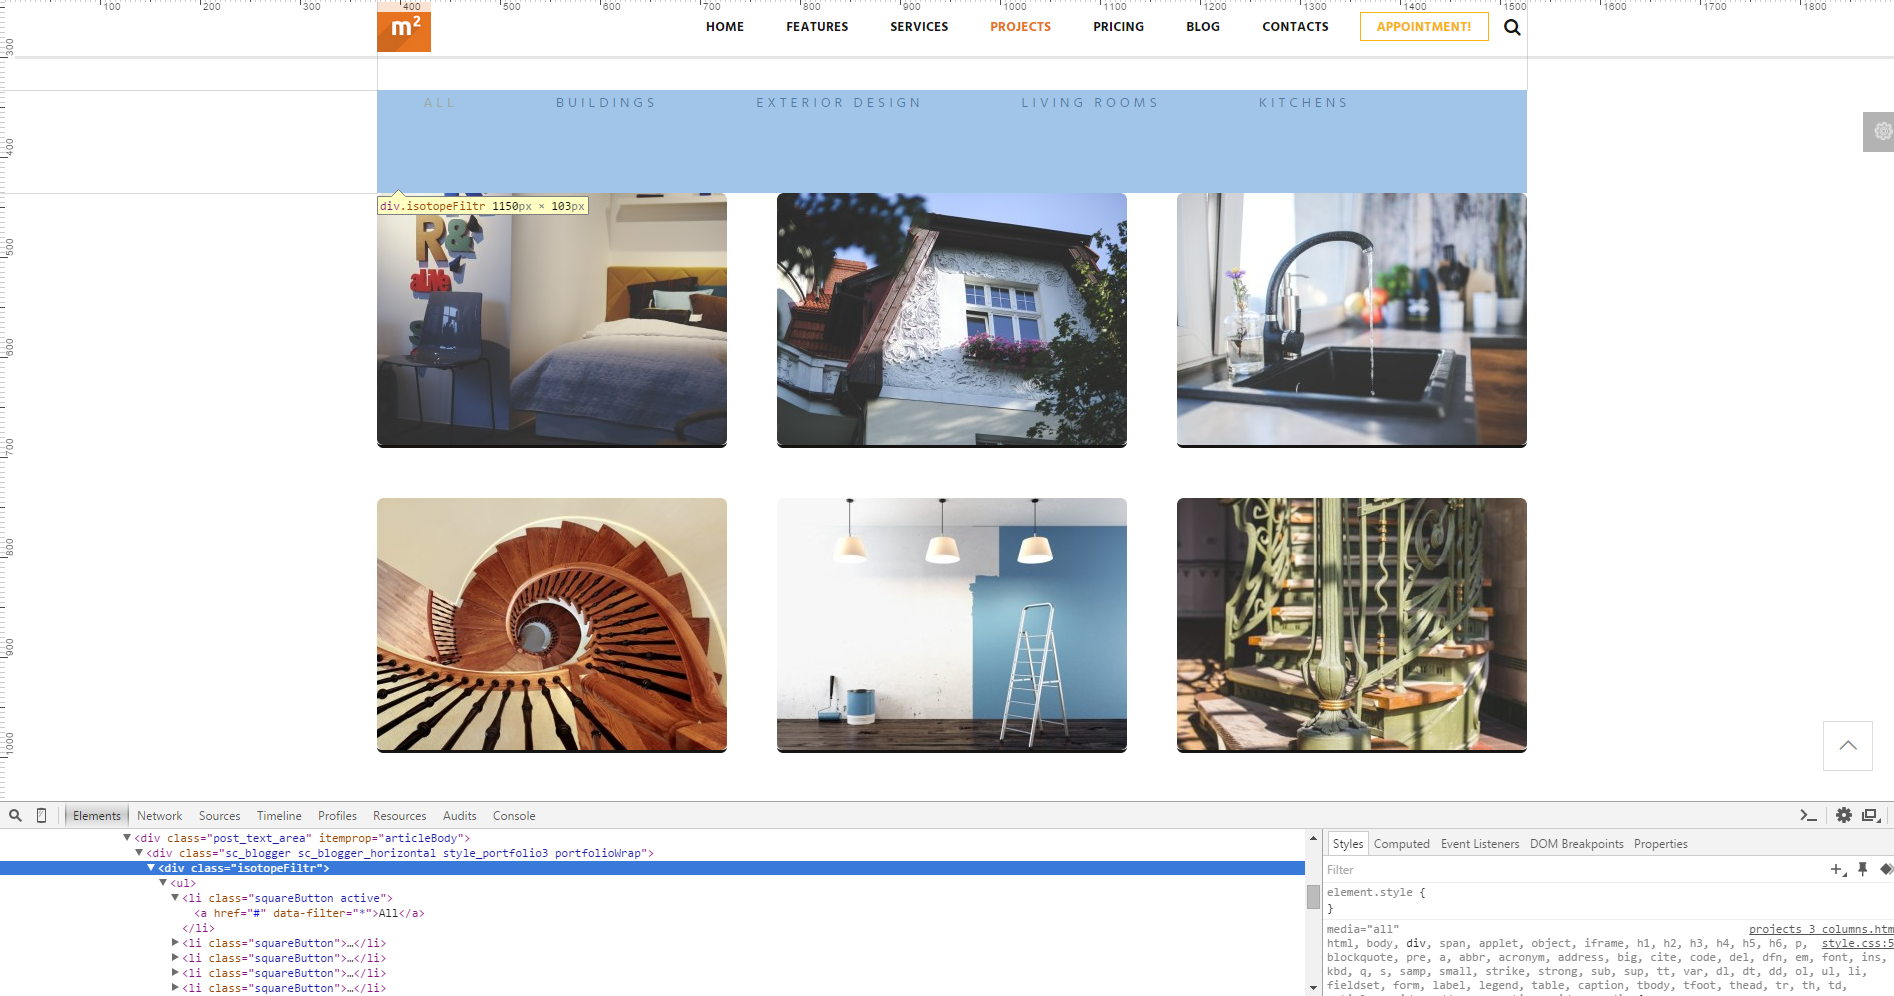Collapse the 'squareButton active' li node

(x=175, y=898)
